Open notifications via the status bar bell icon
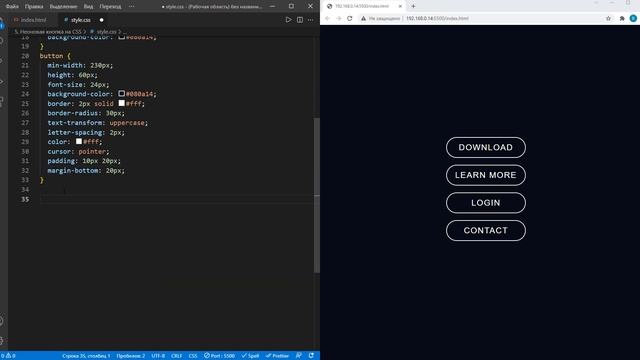Screen dimensions: 640x360 311,356
